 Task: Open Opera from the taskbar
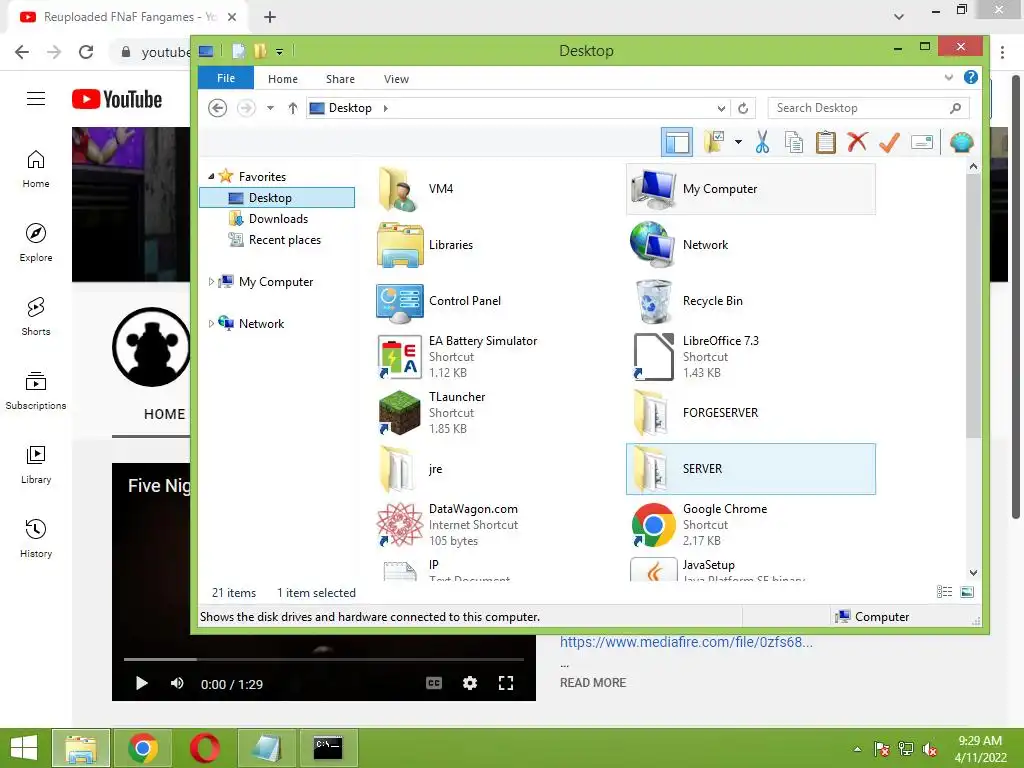[204, 748]
